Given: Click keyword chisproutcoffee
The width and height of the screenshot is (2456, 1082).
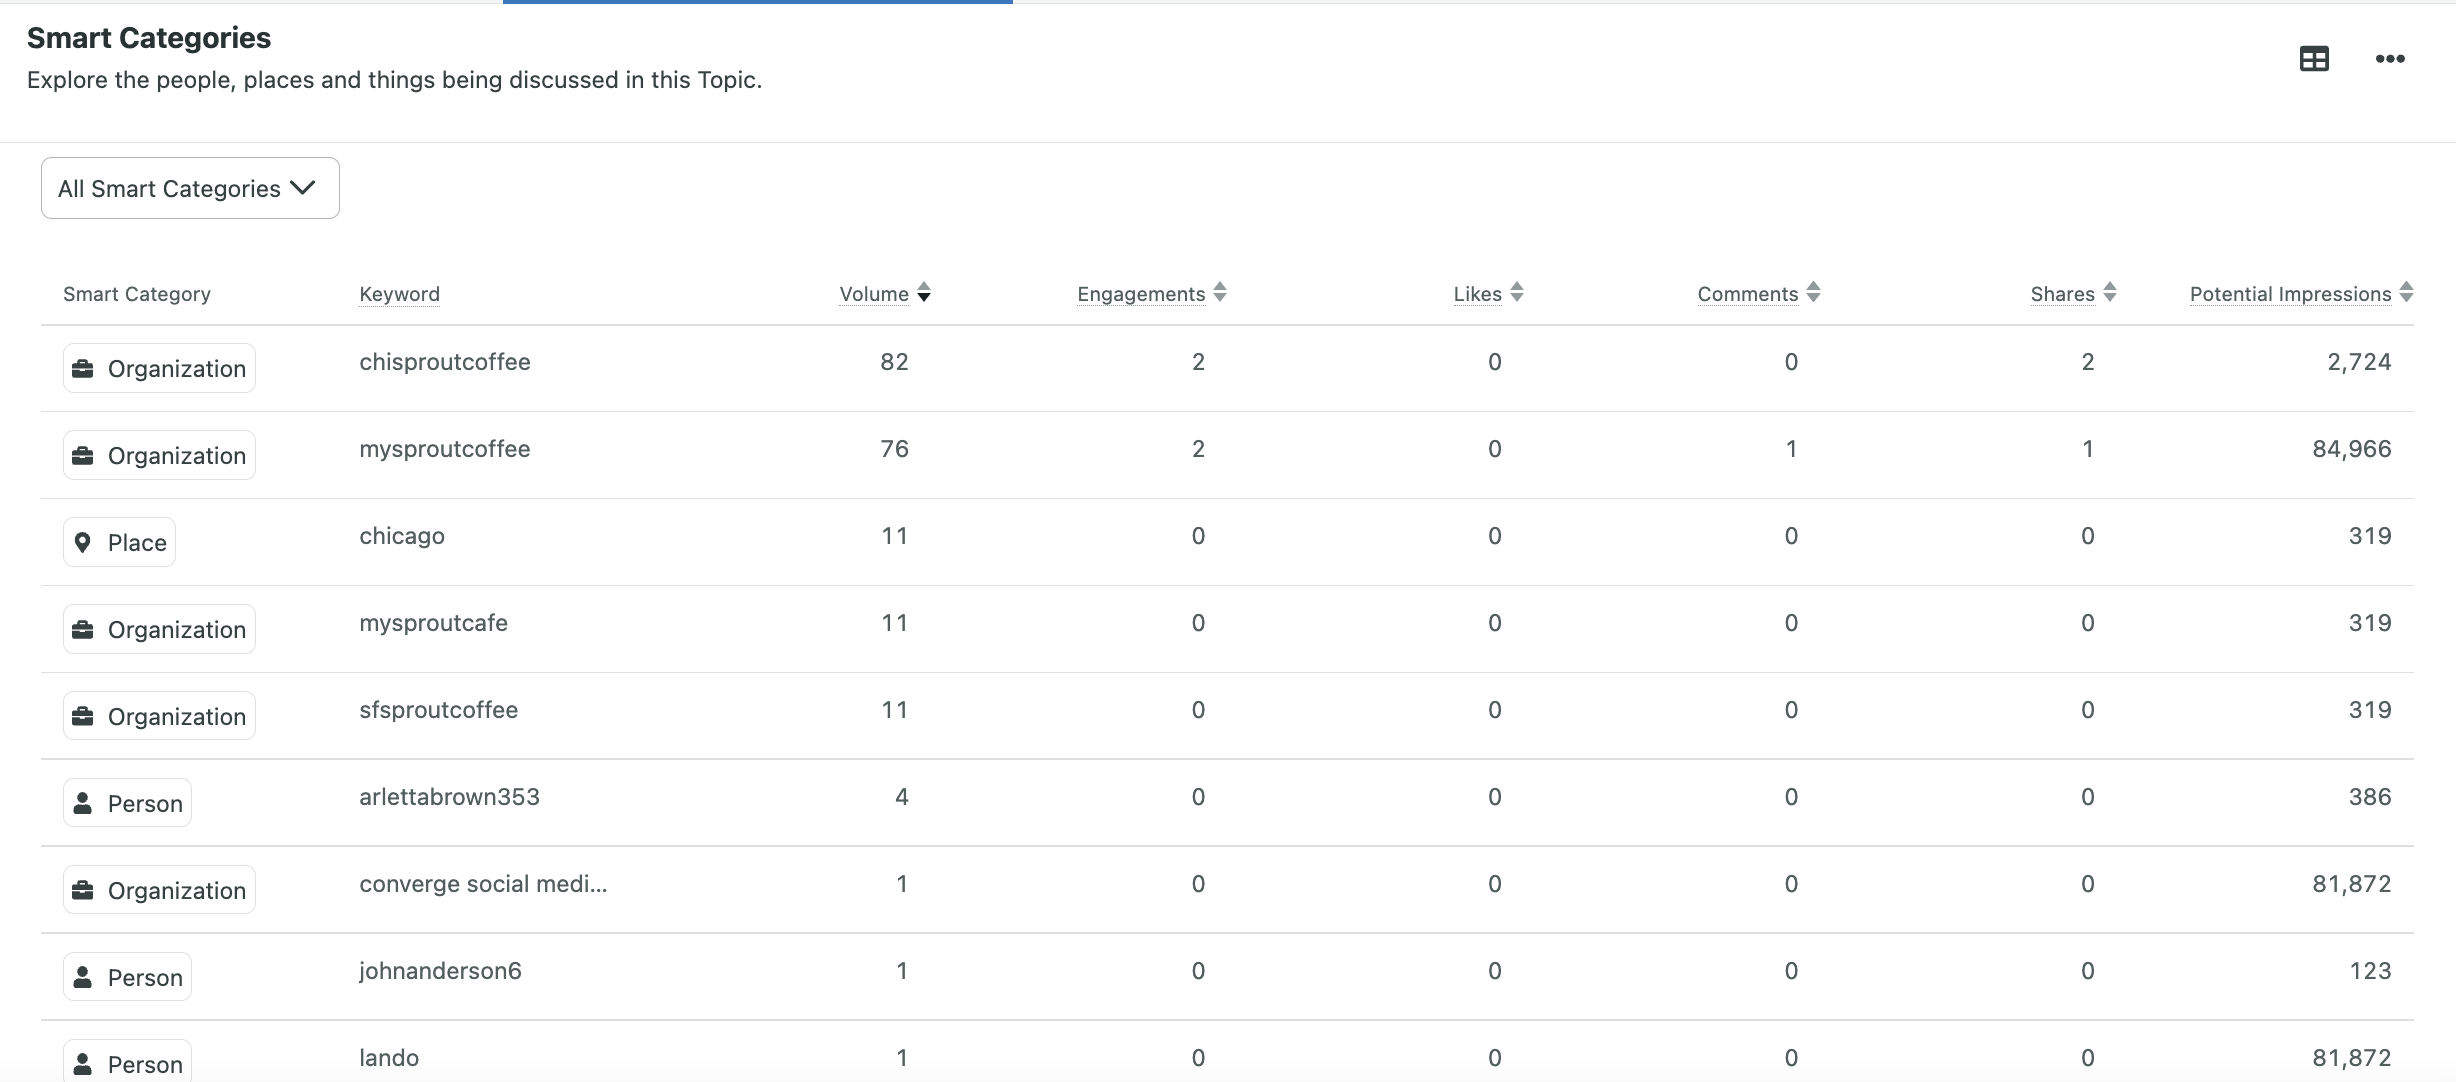Looking at the screenshot, I should point(445,362).
